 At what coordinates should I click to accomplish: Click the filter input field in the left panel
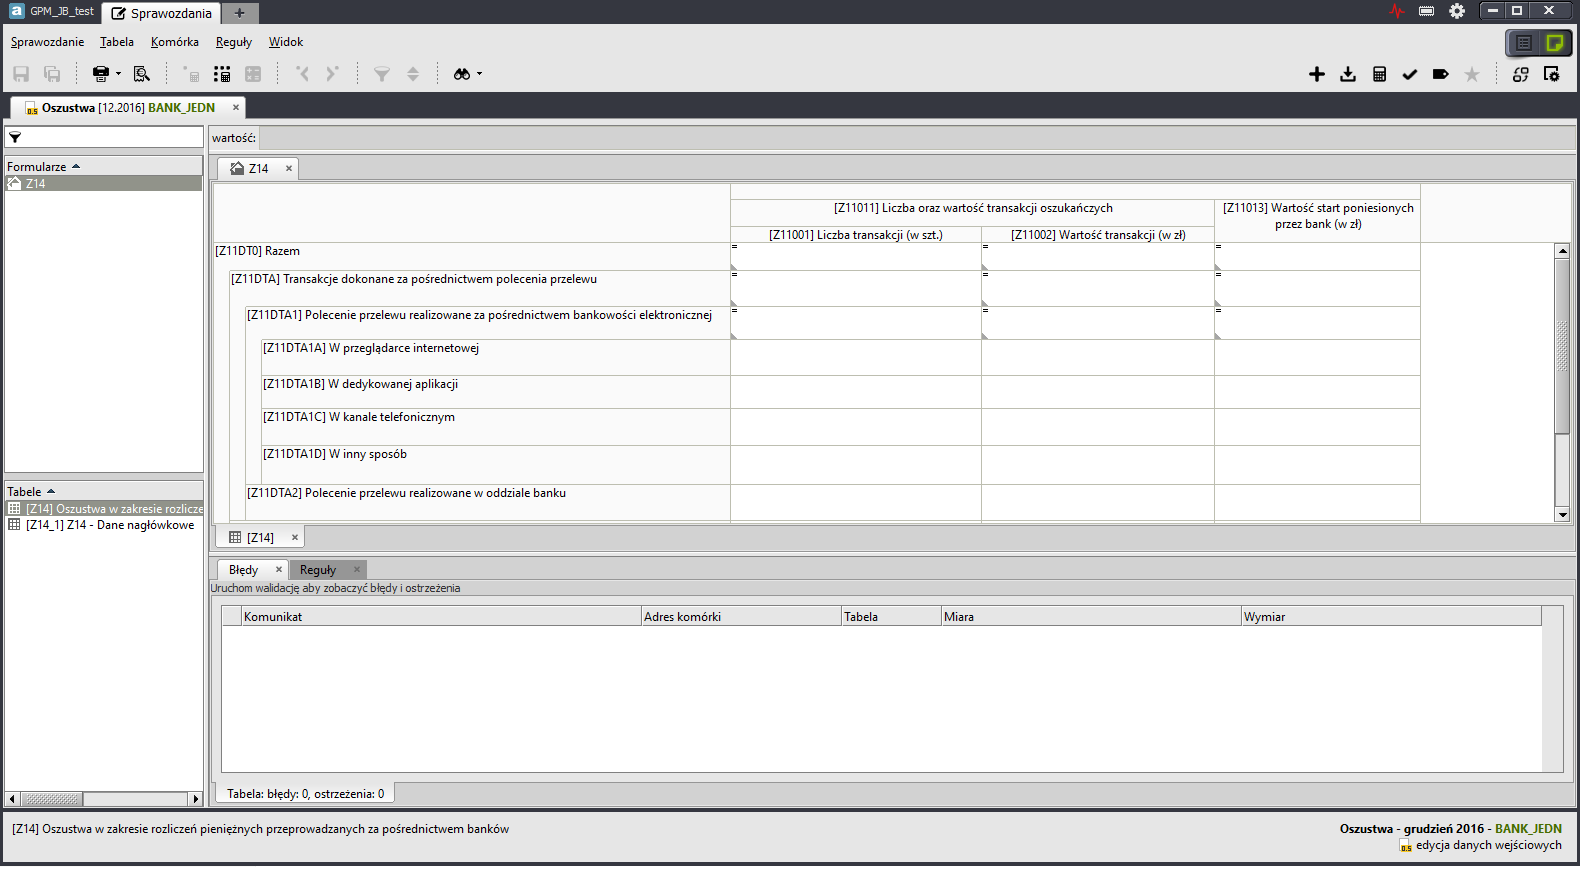pos(110,137)
